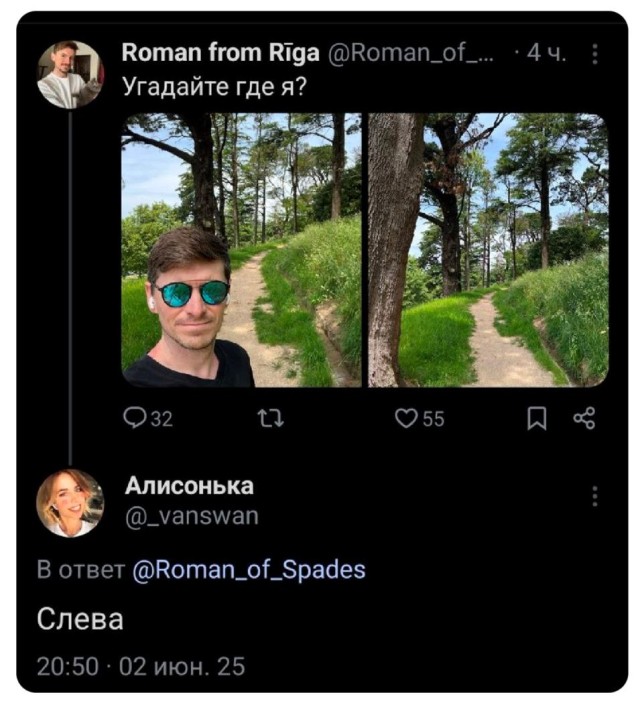Open three-dot menu on Алисонька's reply
Image resolution: width=640 pixels, height=709 pixels.
tap(596, 497)
